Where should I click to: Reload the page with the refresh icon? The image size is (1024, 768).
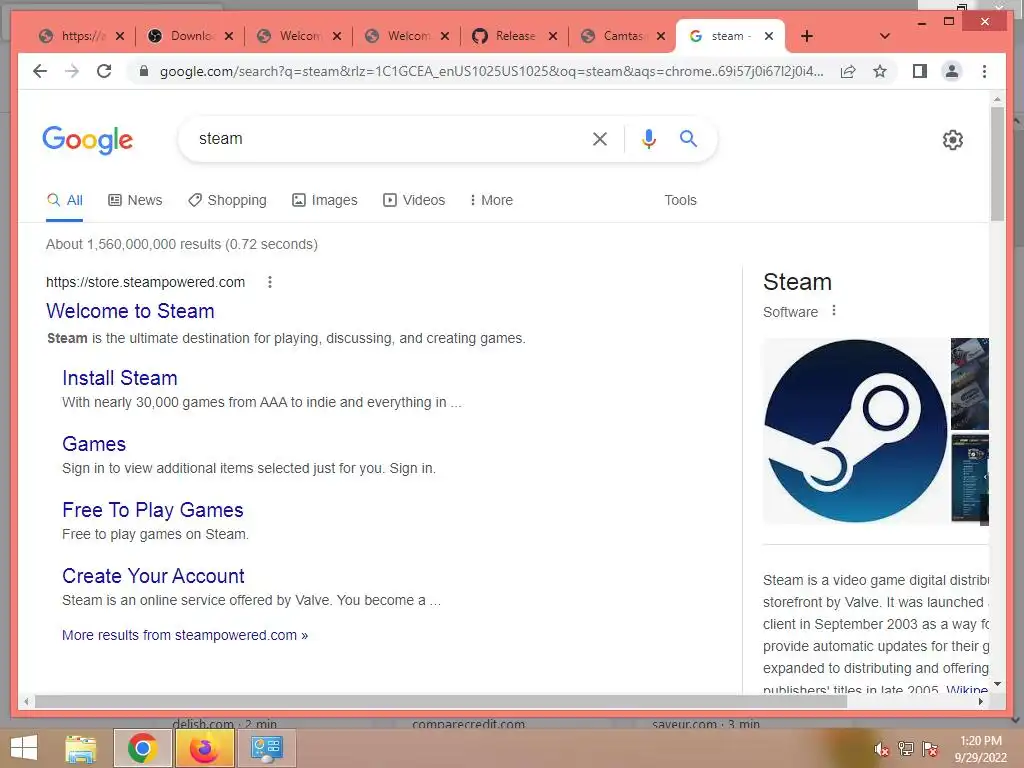coord(104,71)
